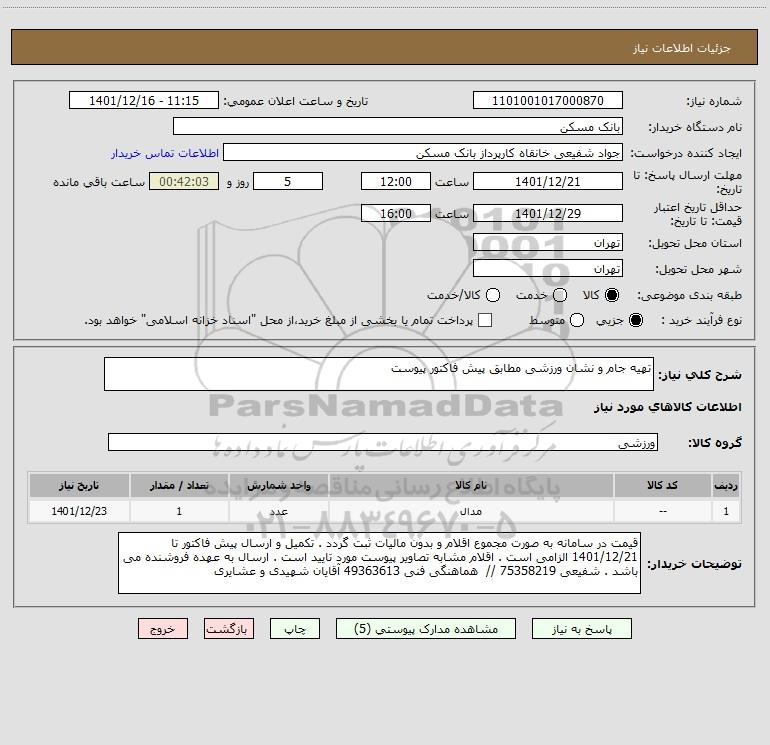Click the request creator field جواد شفیعی
This screenshot has height=745, width=770.
point(423,152)
